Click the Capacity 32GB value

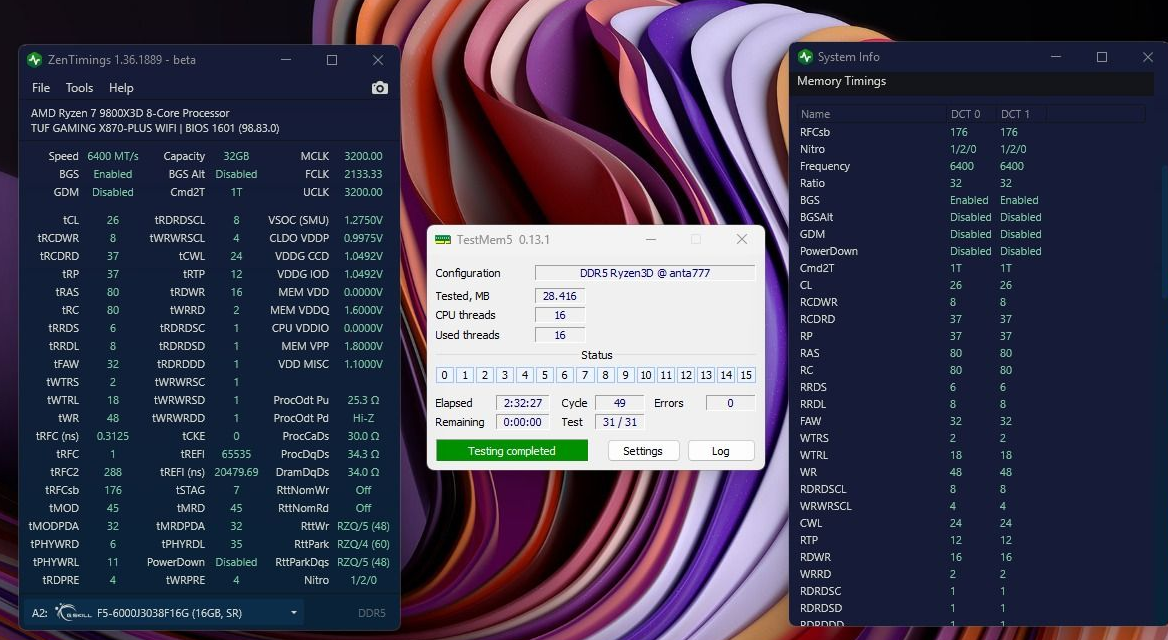tap(236, 156)
